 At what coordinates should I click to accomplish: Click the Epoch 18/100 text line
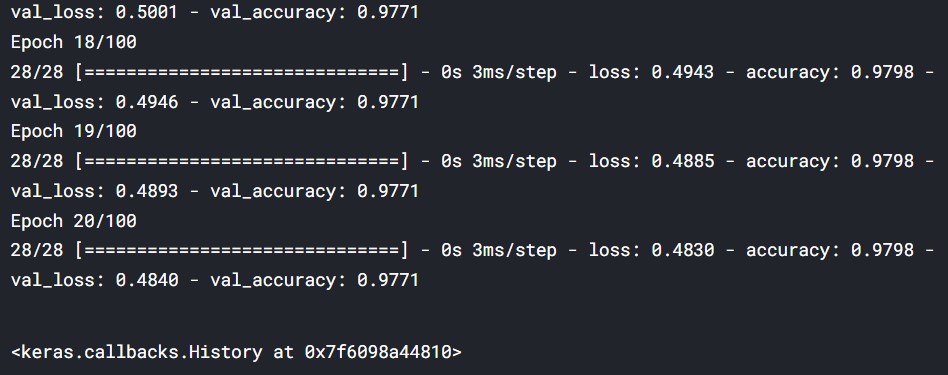coord(74,42)
